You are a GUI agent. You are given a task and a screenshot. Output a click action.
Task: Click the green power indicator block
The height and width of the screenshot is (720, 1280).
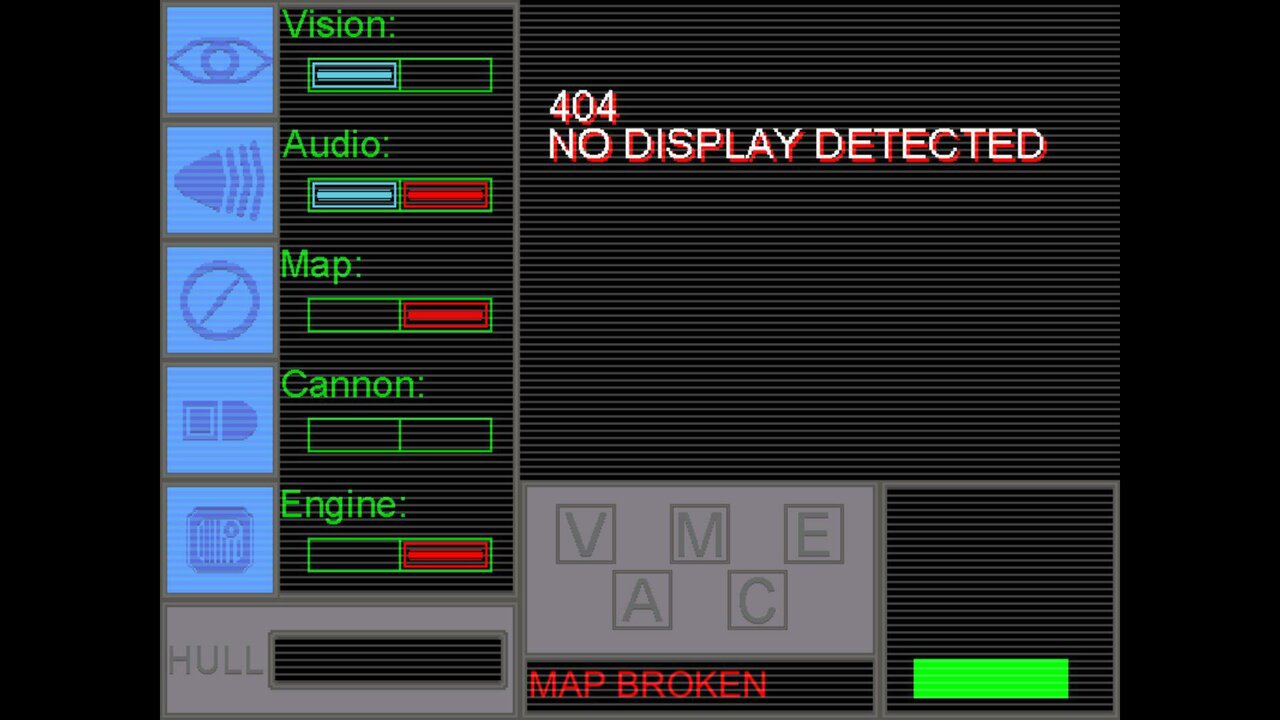991,678
